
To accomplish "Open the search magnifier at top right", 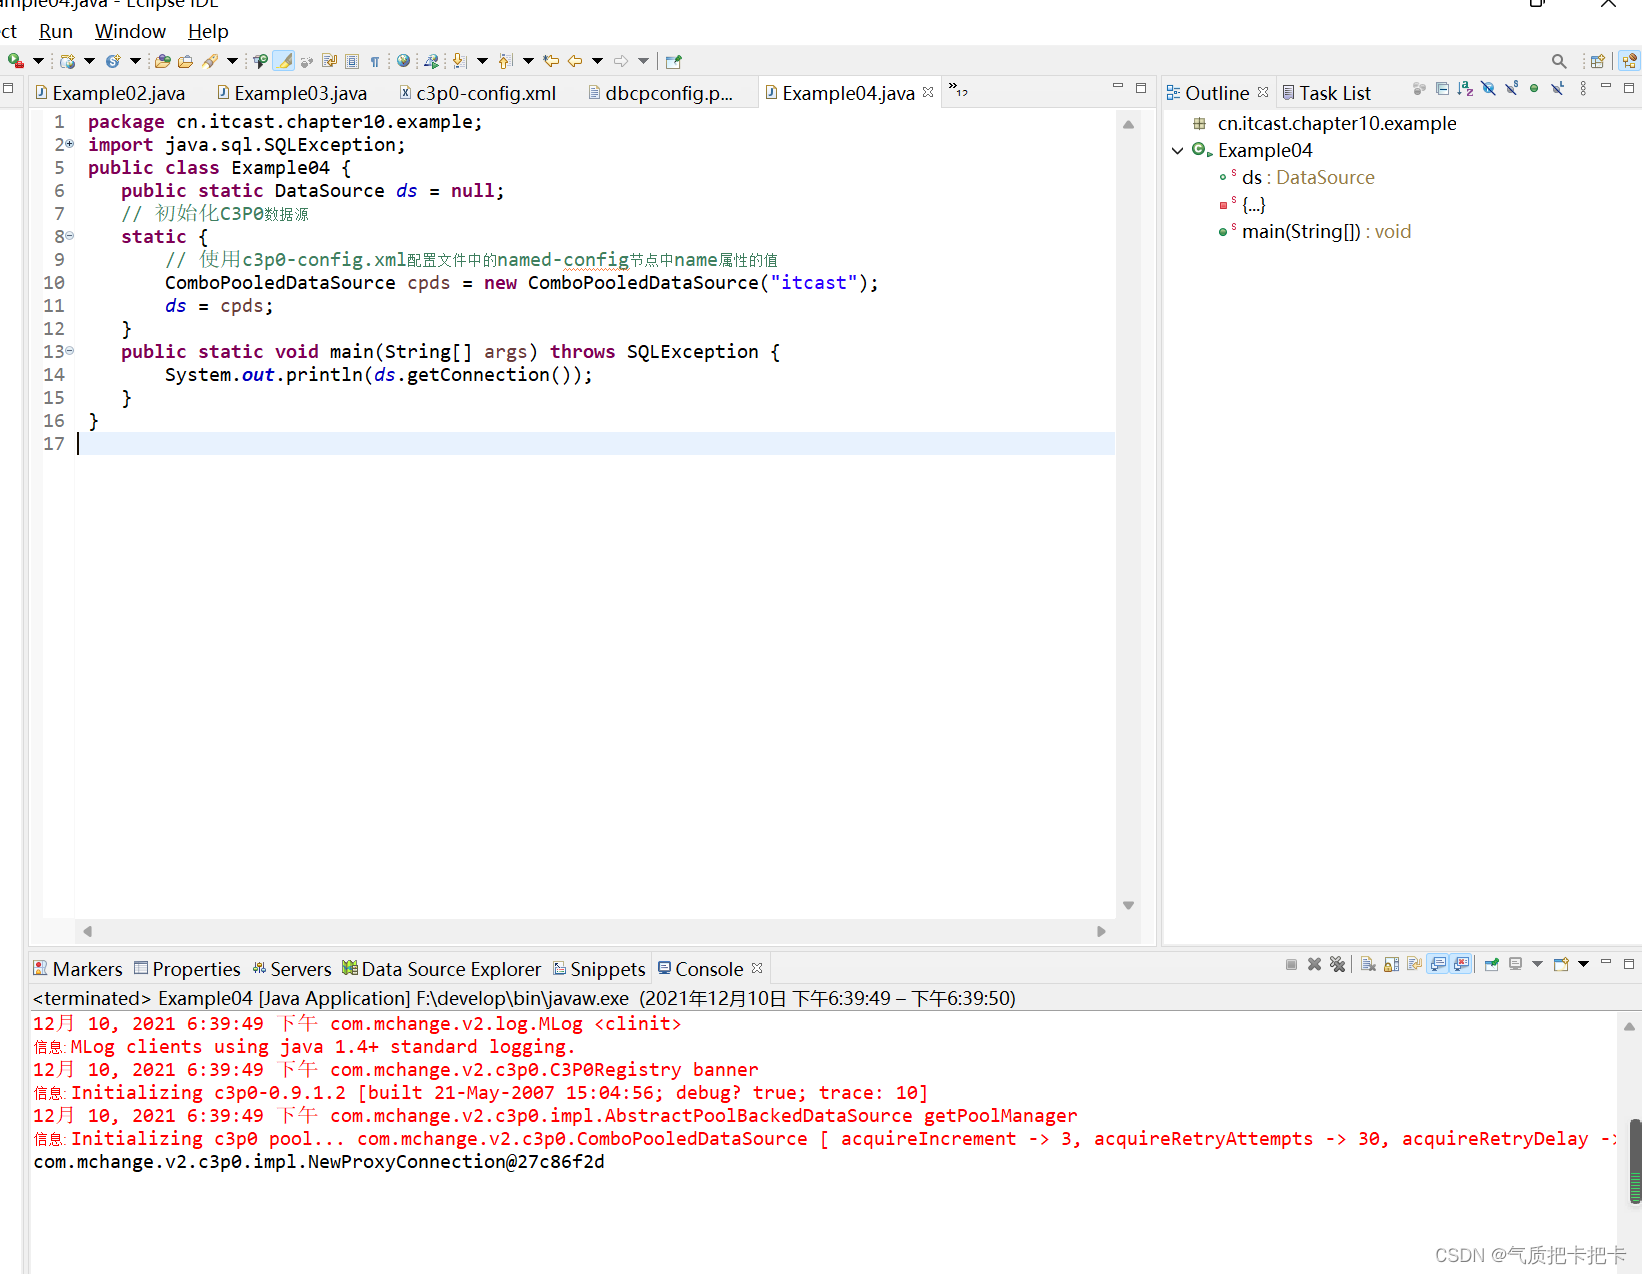I will pyautogui.click(x=1559, y=61).
